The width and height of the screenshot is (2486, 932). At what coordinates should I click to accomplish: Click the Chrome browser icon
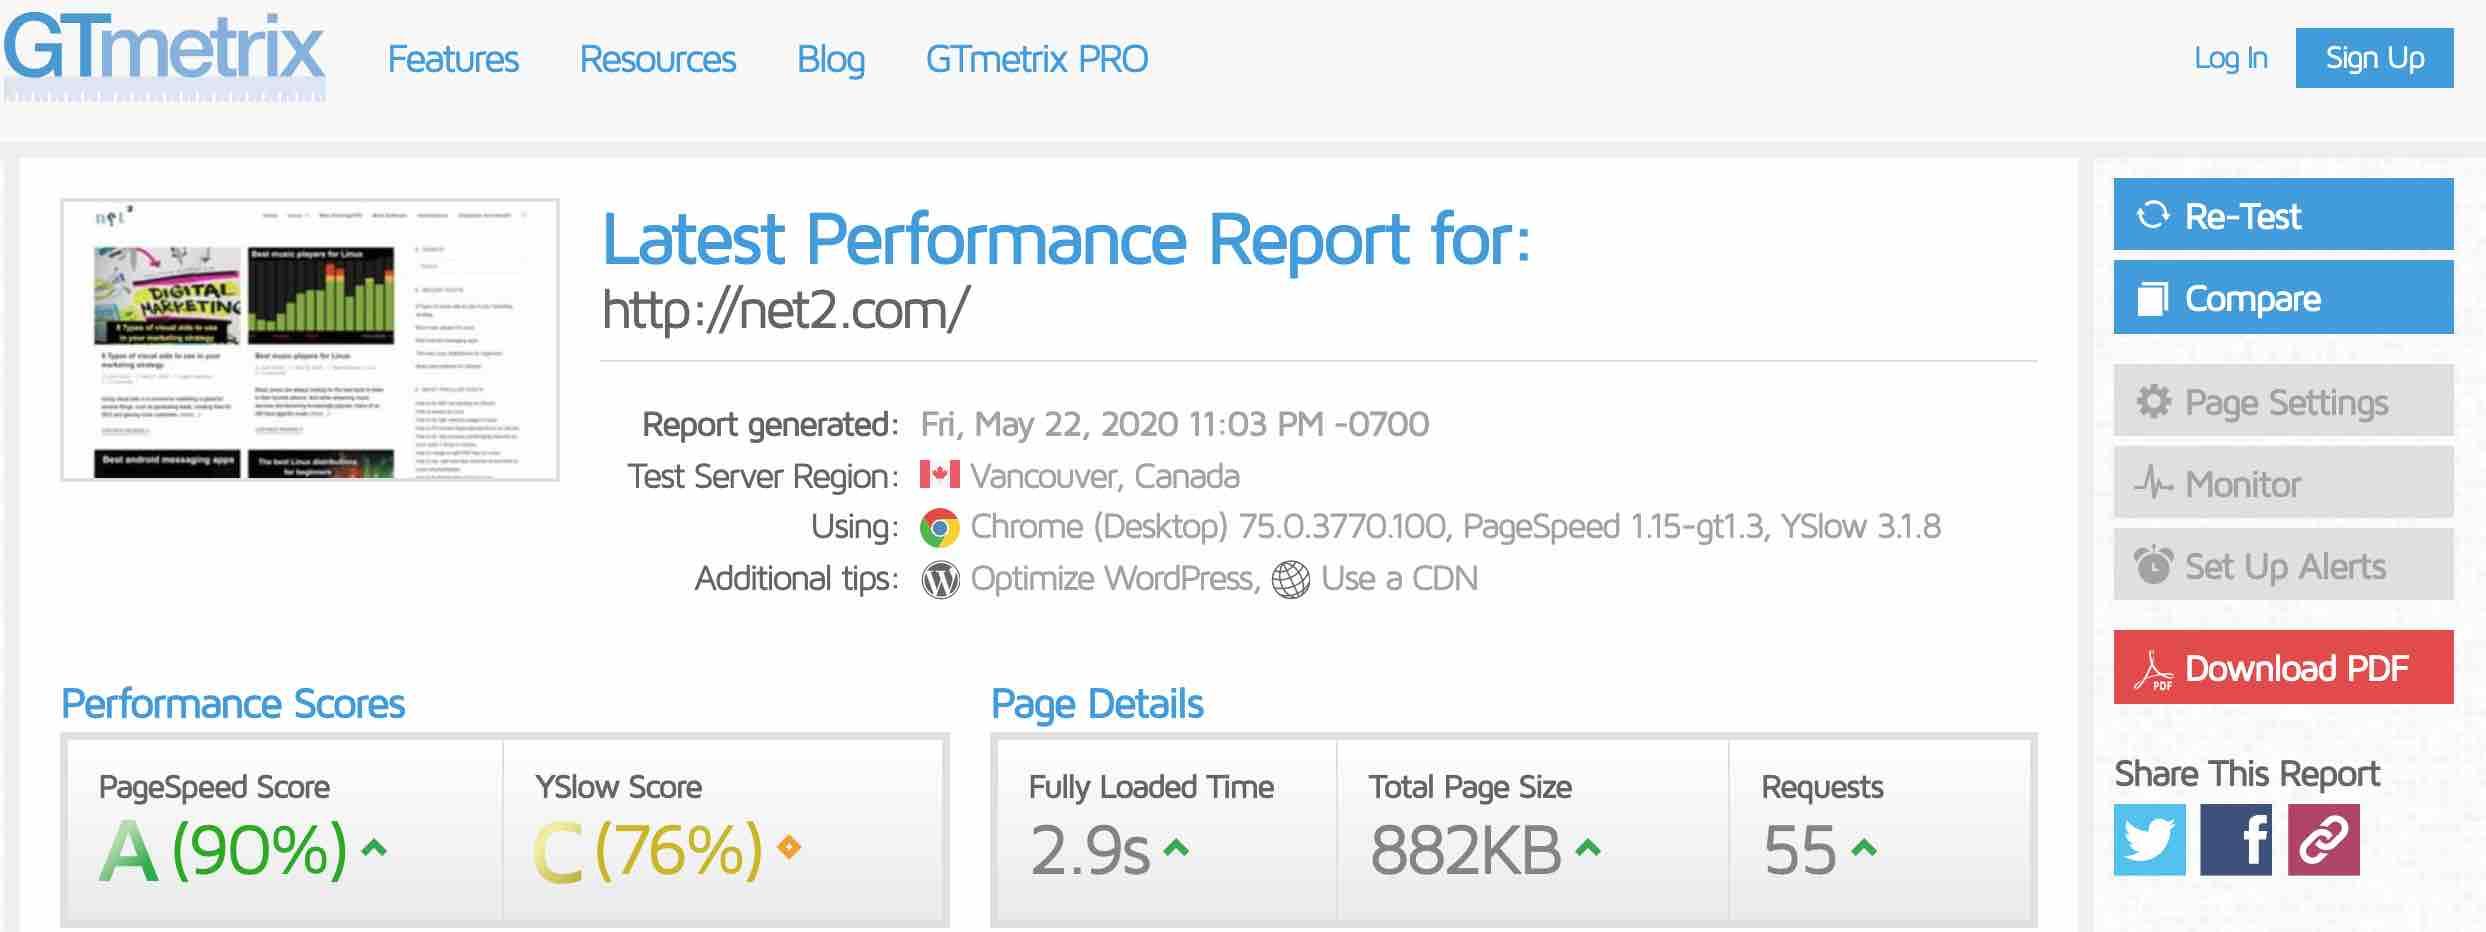tap(940, 527)
